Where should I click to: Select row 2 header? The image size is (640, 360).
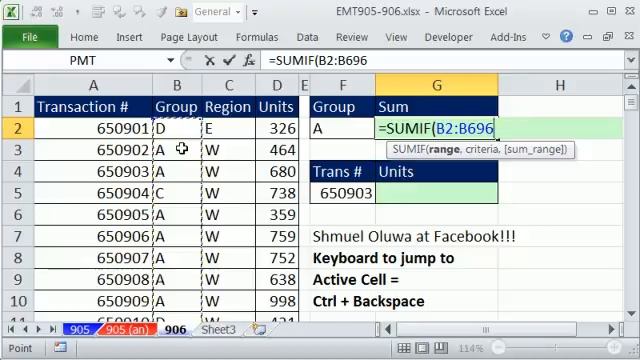pos(18,129)
